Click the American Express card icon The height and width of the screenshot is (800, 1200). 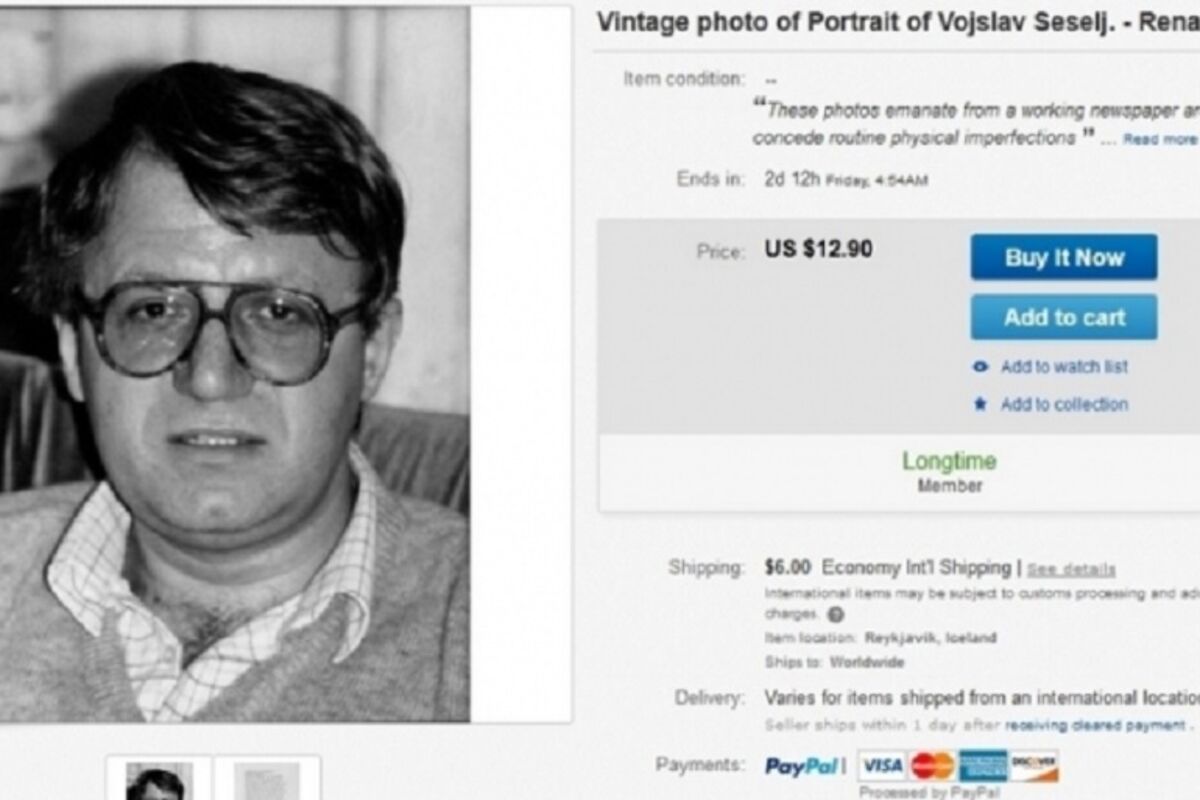[x=983, y=766]
